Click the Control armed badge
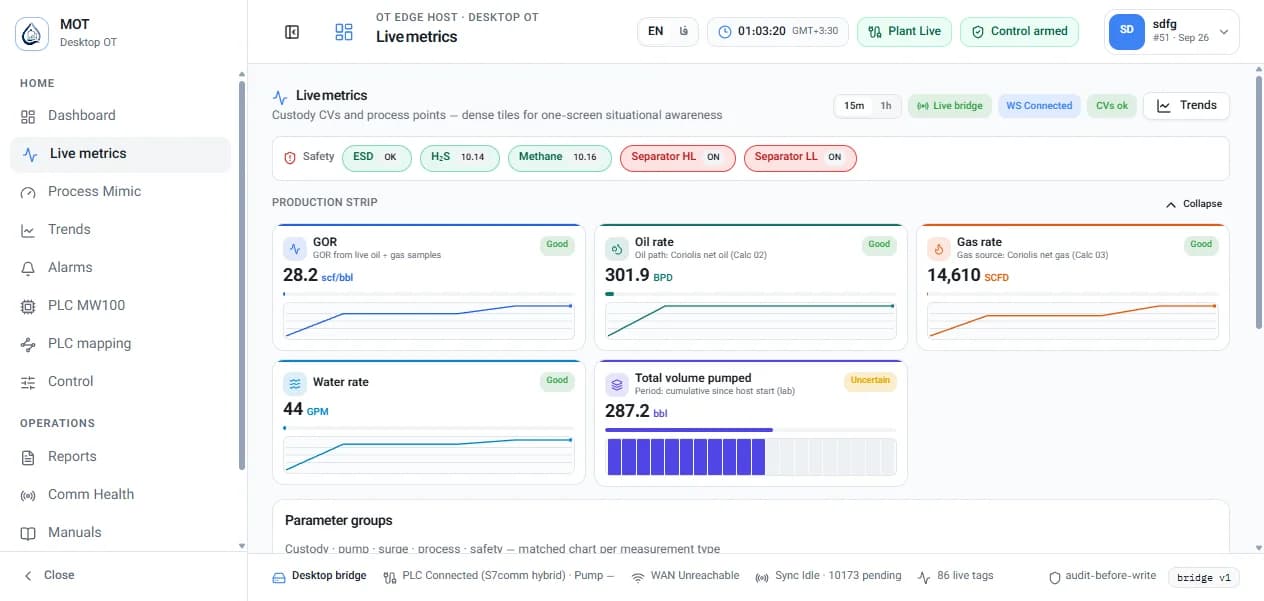This screenshot has height=601, width=1264. pyautogui.click(x=1019, y=31)
